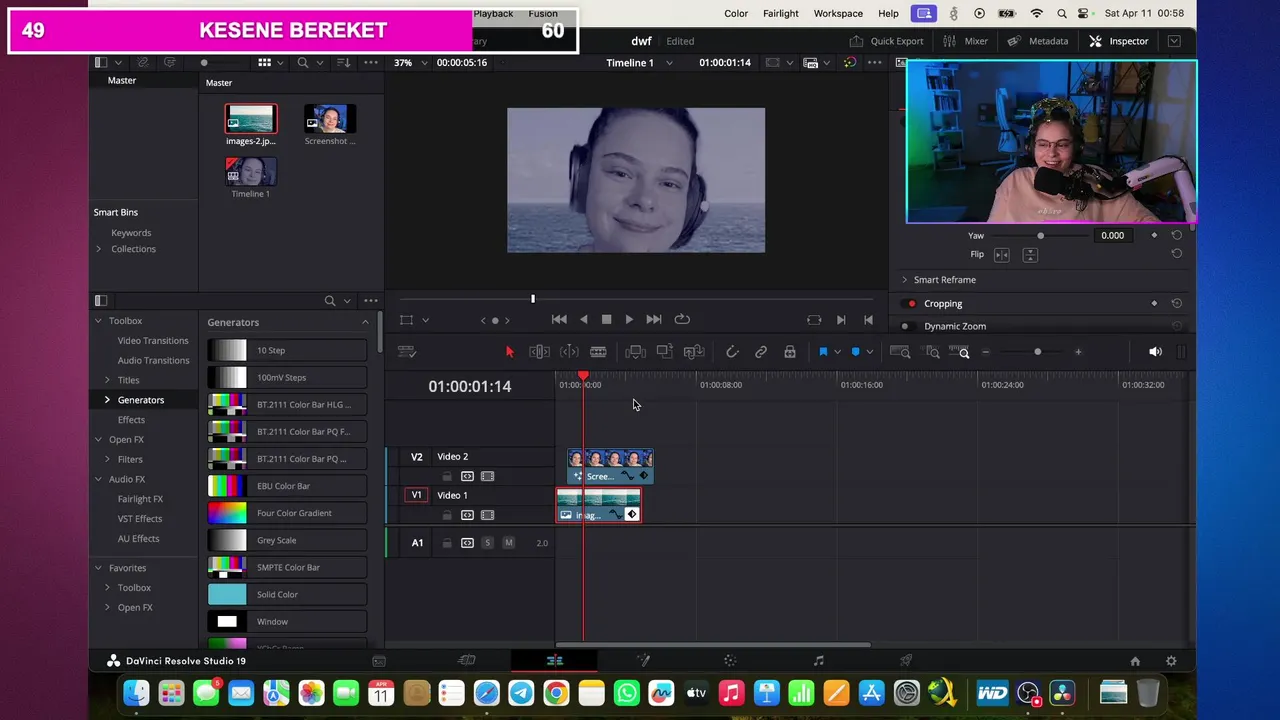1280x720 pixels.
Task: Select Video Transitions in Toolbox
Action: (x=152, y=341)
